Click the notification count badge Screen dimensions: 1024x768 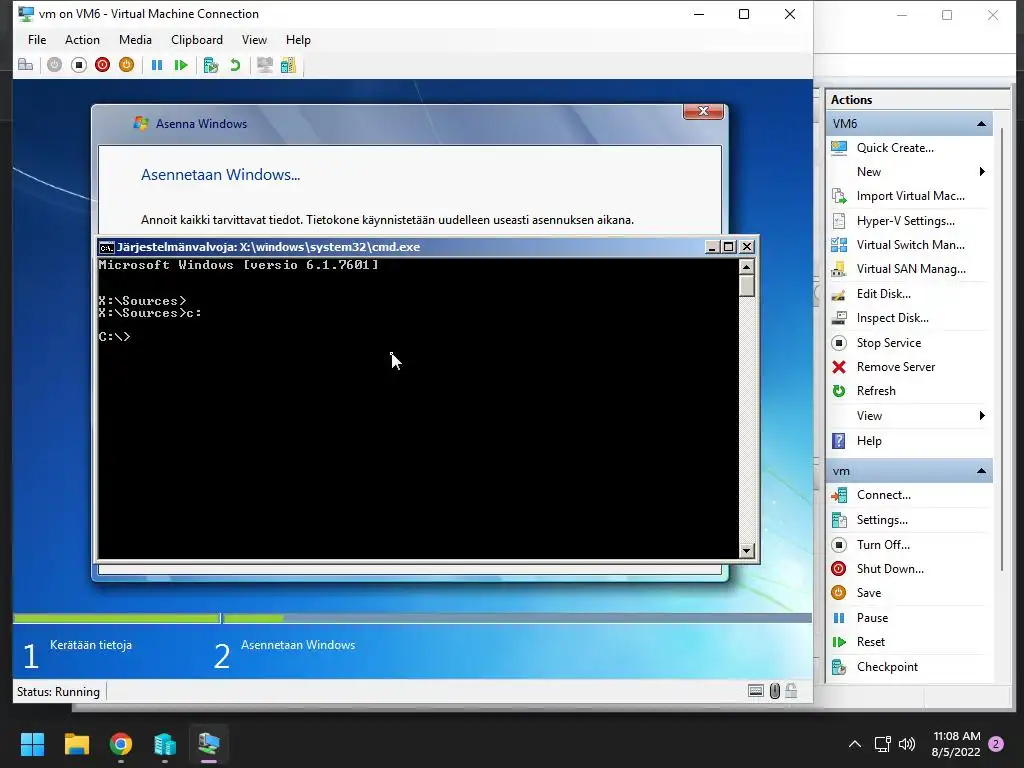pyautogui.click(x=996, y=744)
